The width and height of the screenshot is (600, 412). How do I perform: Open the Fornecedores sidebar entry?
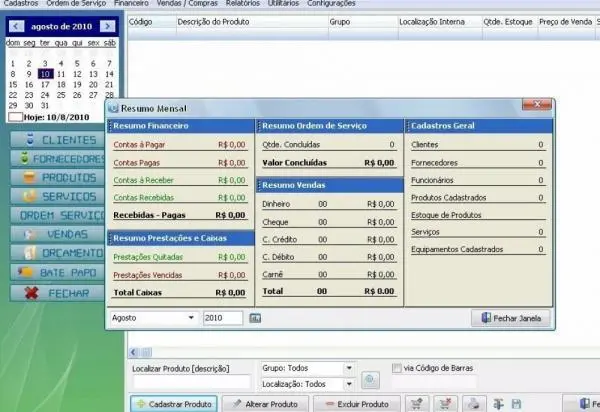click(x=60, y=159)
